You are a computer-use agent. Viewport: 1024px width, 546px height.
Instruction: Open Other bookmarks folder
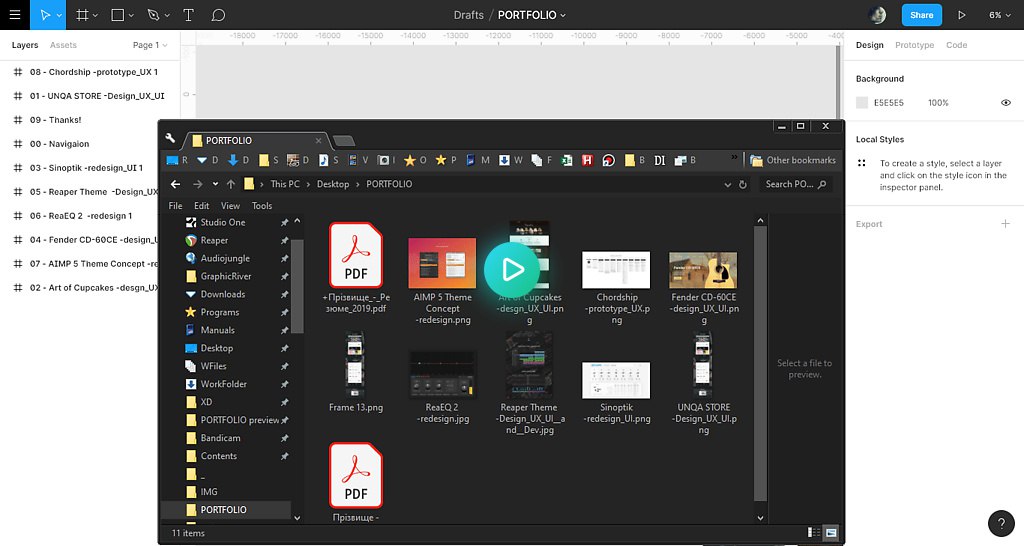793,160
